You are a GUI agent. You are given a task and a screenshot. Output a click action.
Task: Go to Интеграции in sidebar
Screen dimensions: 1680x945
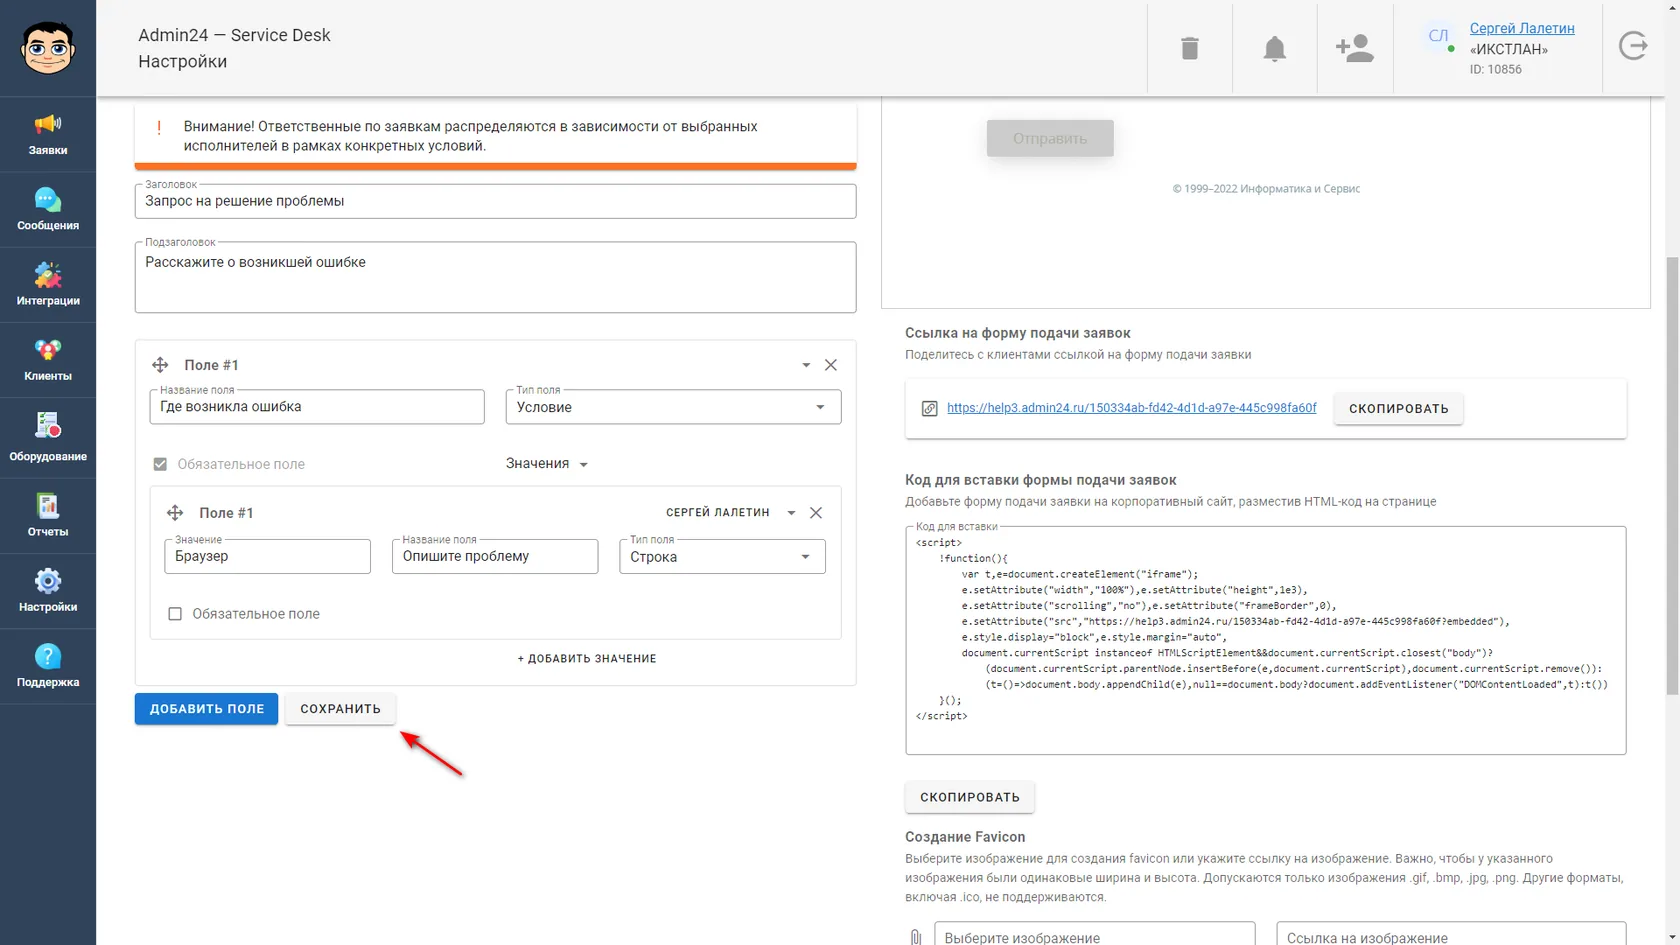[48, 285]
